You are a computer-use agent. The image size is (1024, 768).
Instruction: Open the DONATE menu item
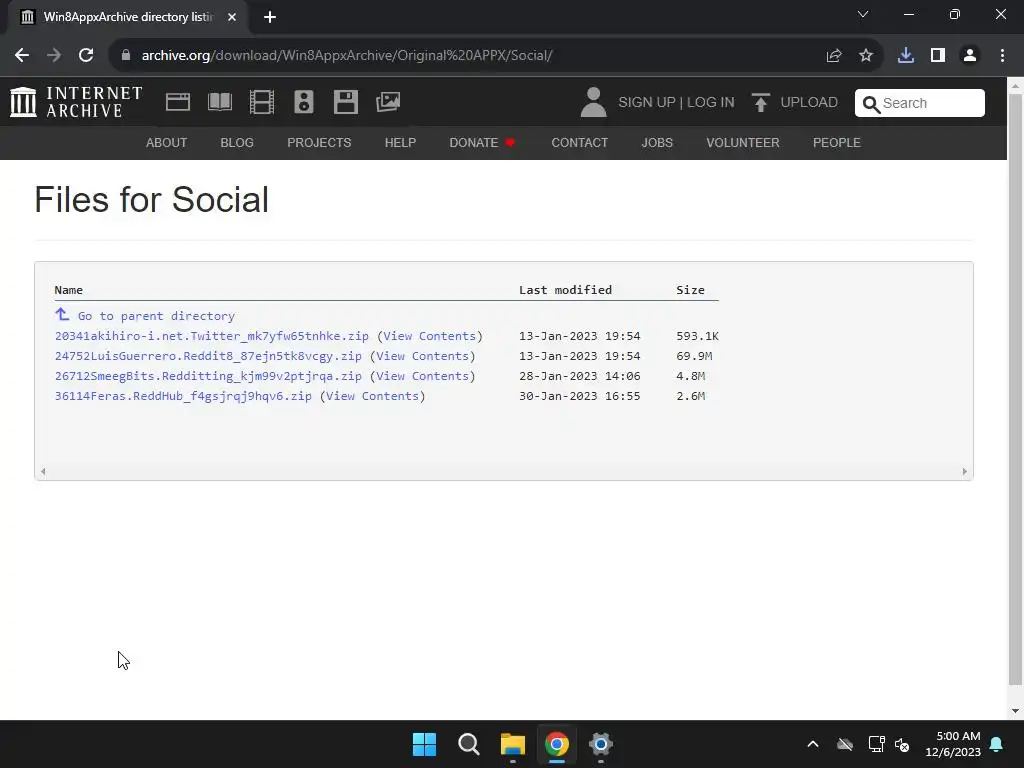click(x=482, y=142)
